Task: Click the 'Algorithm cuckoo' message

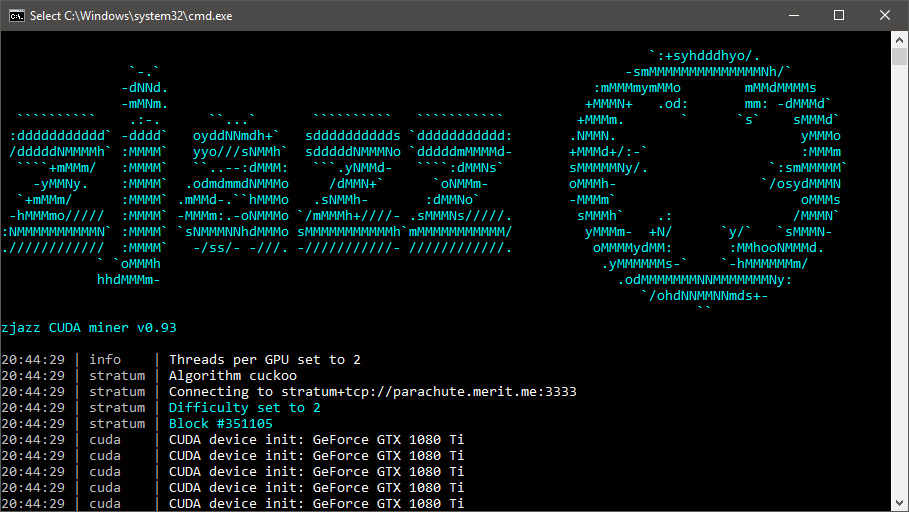Action: click(232, 376)
